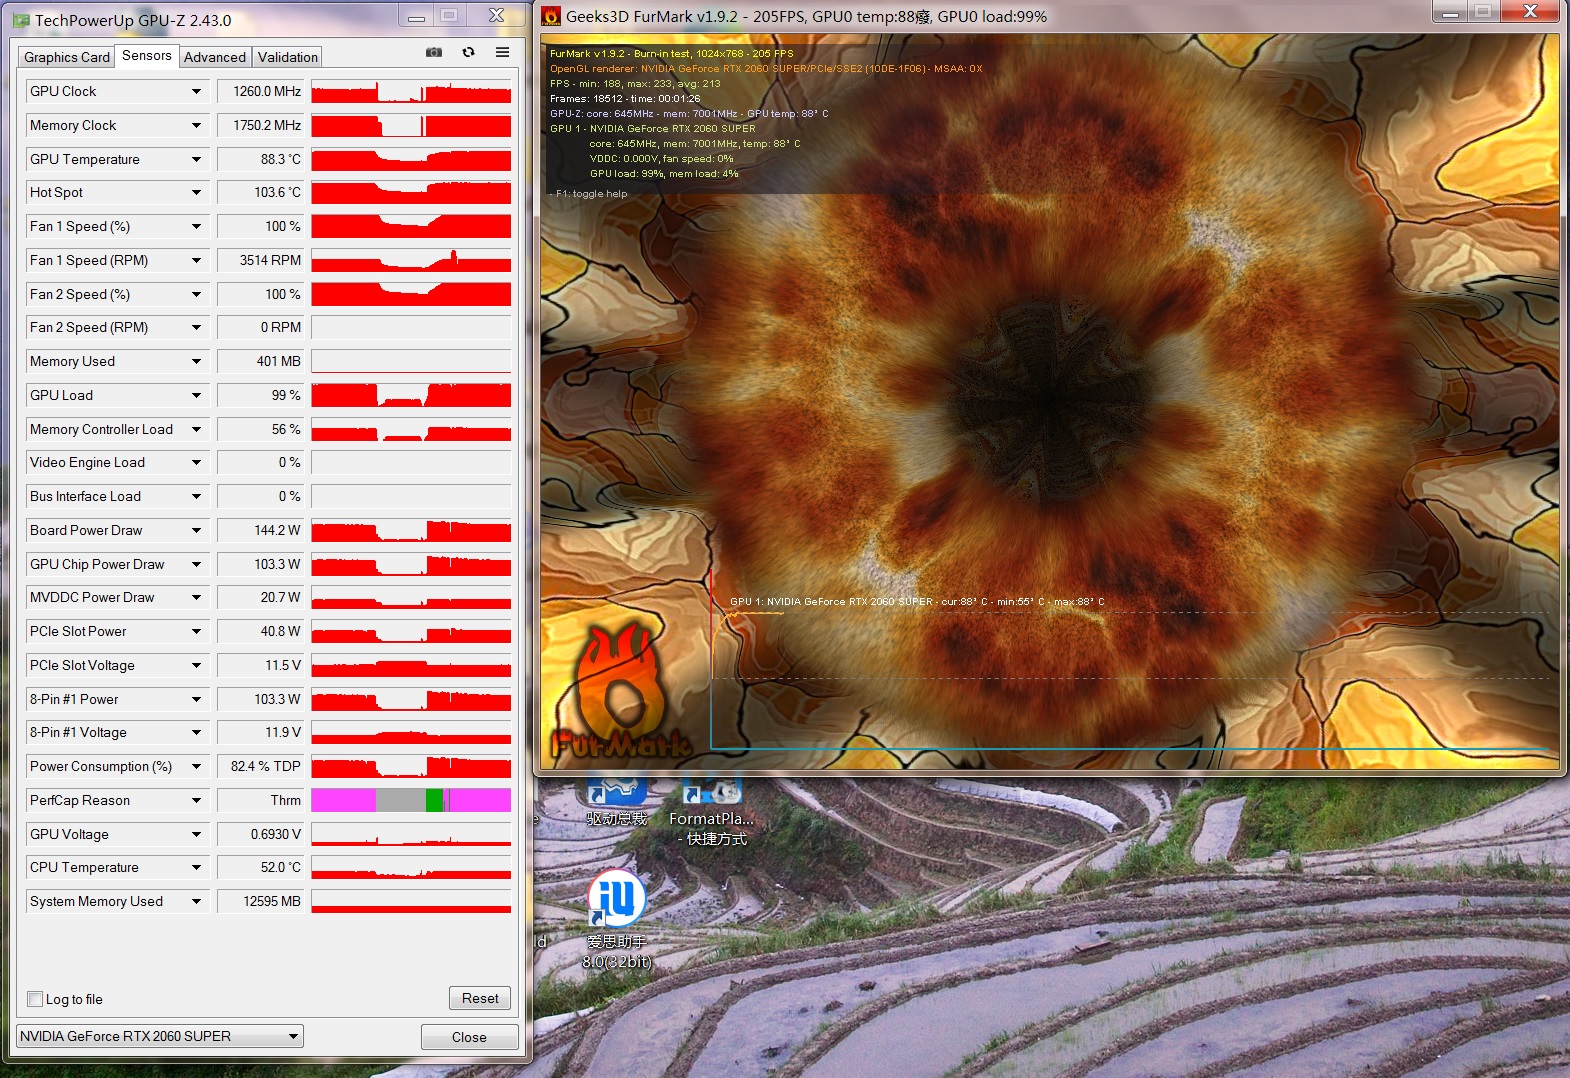
Task: Click the Hot Spot value 103.6 °C
Action: pos(260,192)
